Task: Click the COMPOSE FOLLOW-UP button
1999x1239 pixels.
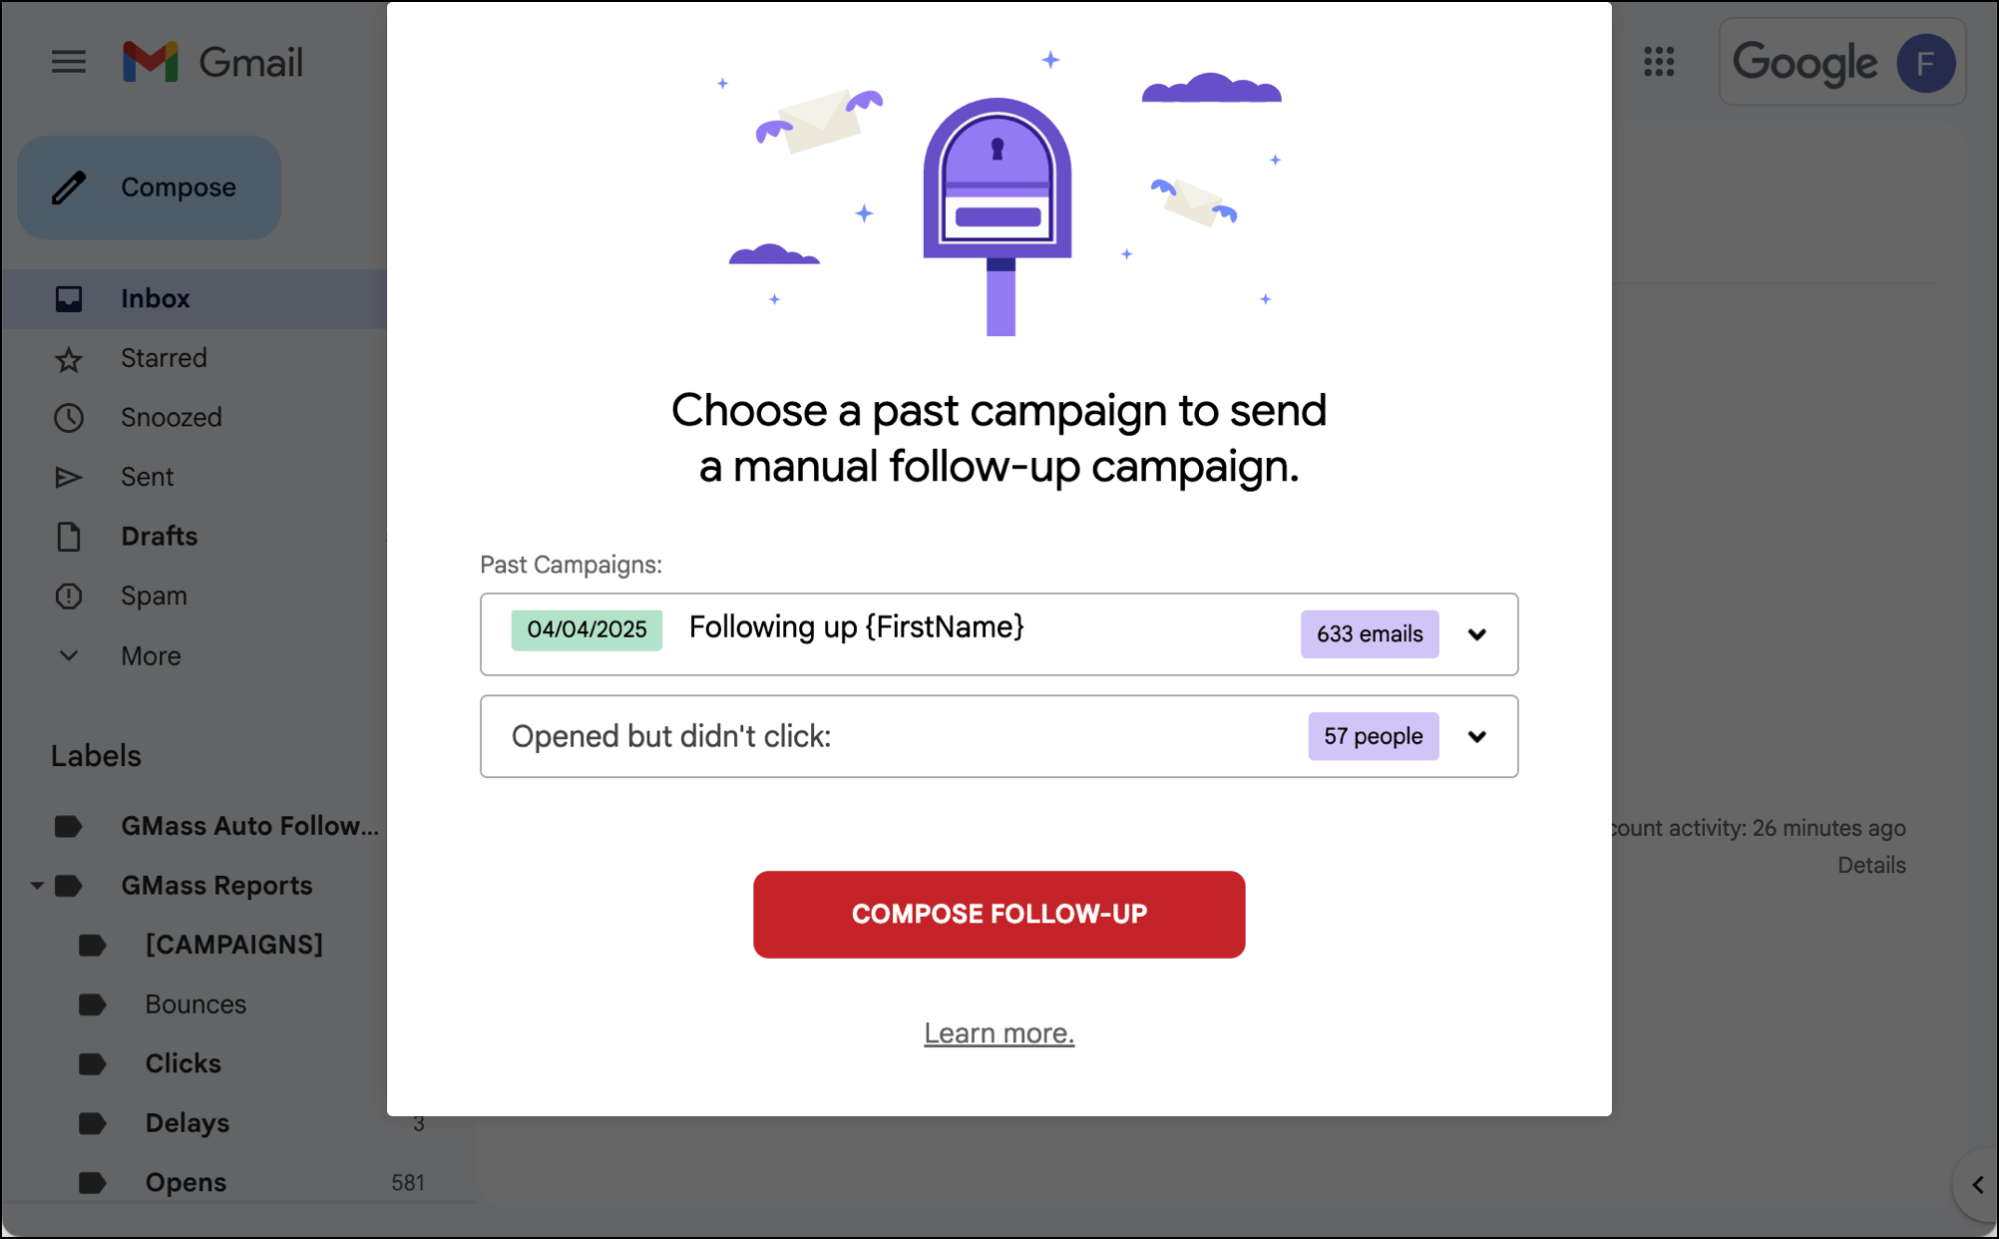Action: pyautogui.click(x=999, y=914)
